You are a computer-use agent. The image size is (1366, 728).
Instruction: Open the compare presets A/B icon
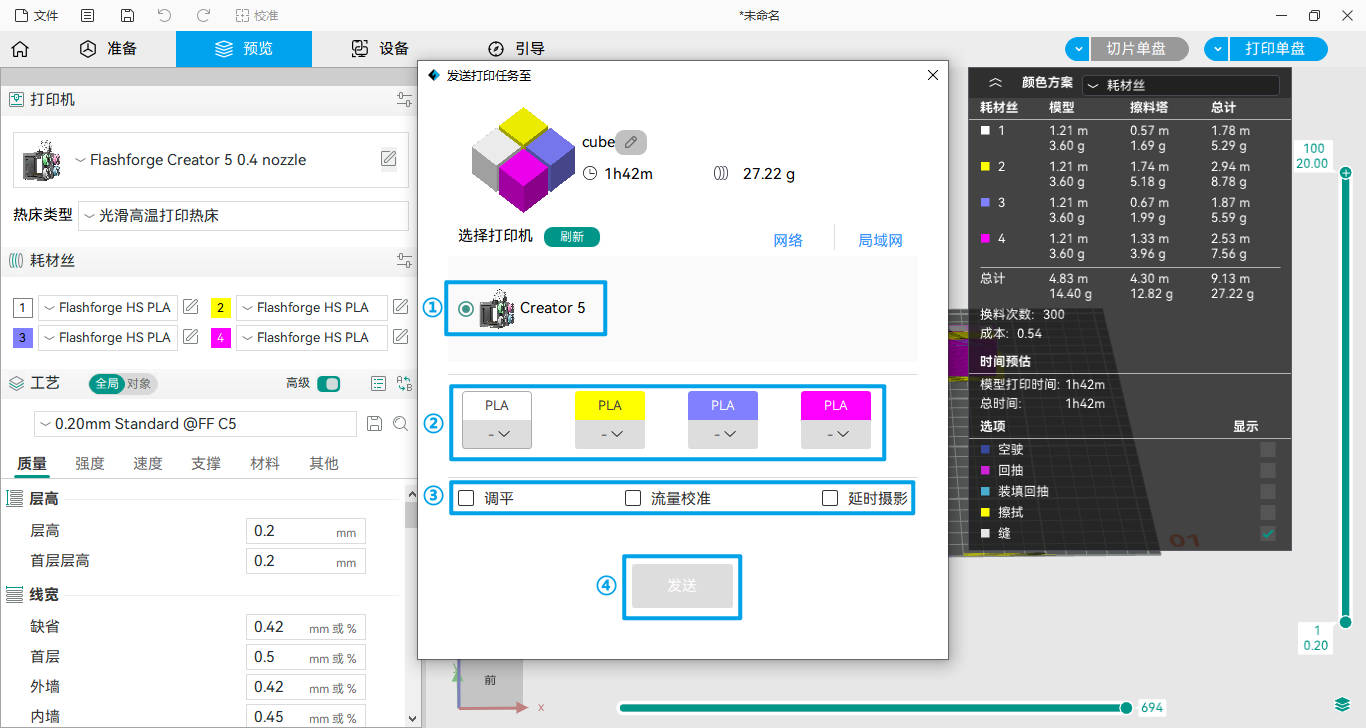[404, 383]
